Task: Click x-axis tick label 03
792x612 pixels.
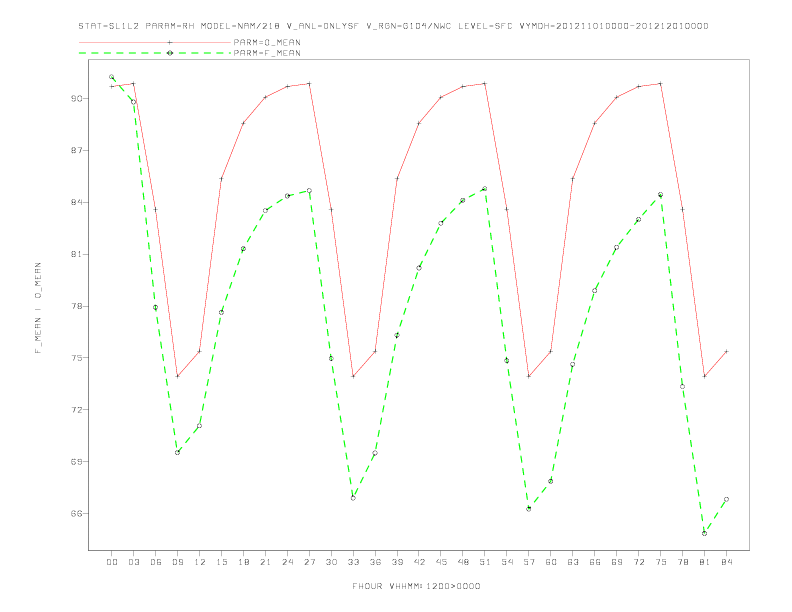Action: pos(133,562)
